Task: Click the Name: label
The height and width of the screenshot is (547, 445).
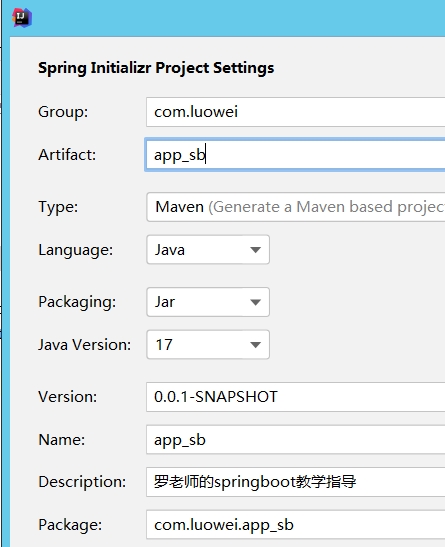Action: click(61, 440)
